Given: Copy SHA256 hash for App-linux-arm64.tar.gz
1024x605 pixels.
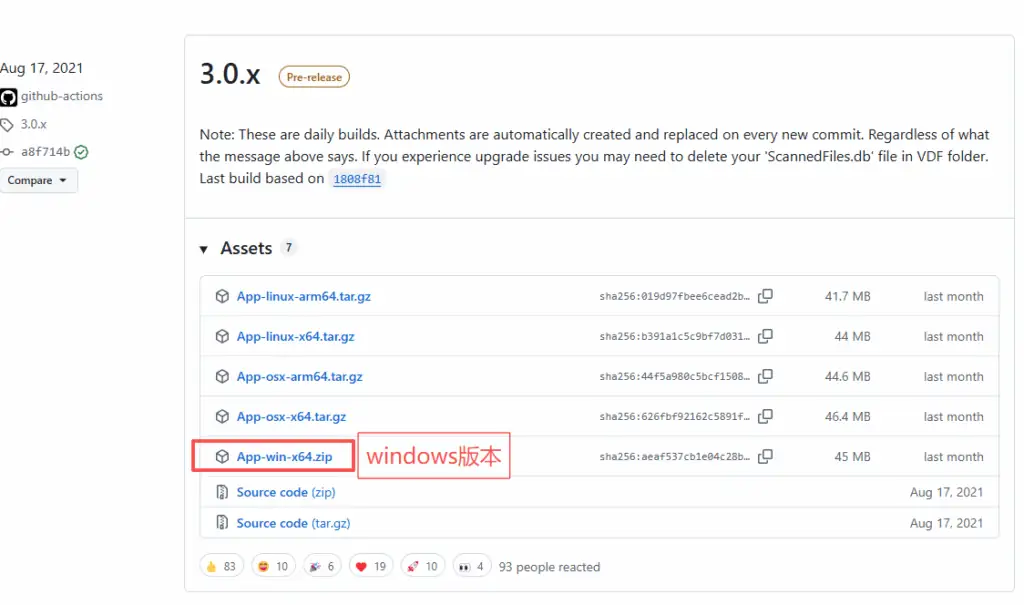Looking at the screenshot, I should pyautogui.click(x=765, y=297).
